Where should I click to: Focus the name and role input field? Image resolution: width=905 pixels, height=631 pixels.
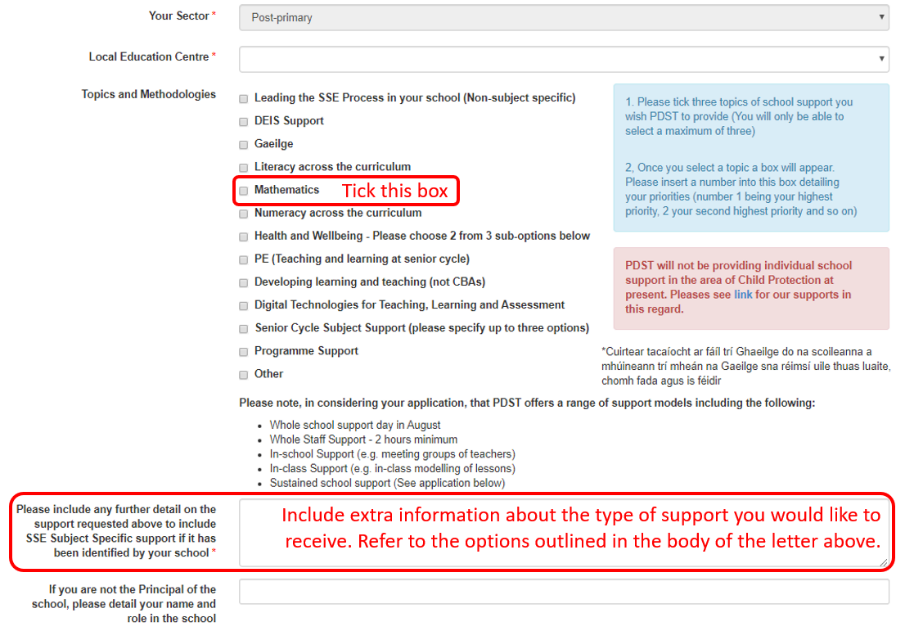click(563, 592)
